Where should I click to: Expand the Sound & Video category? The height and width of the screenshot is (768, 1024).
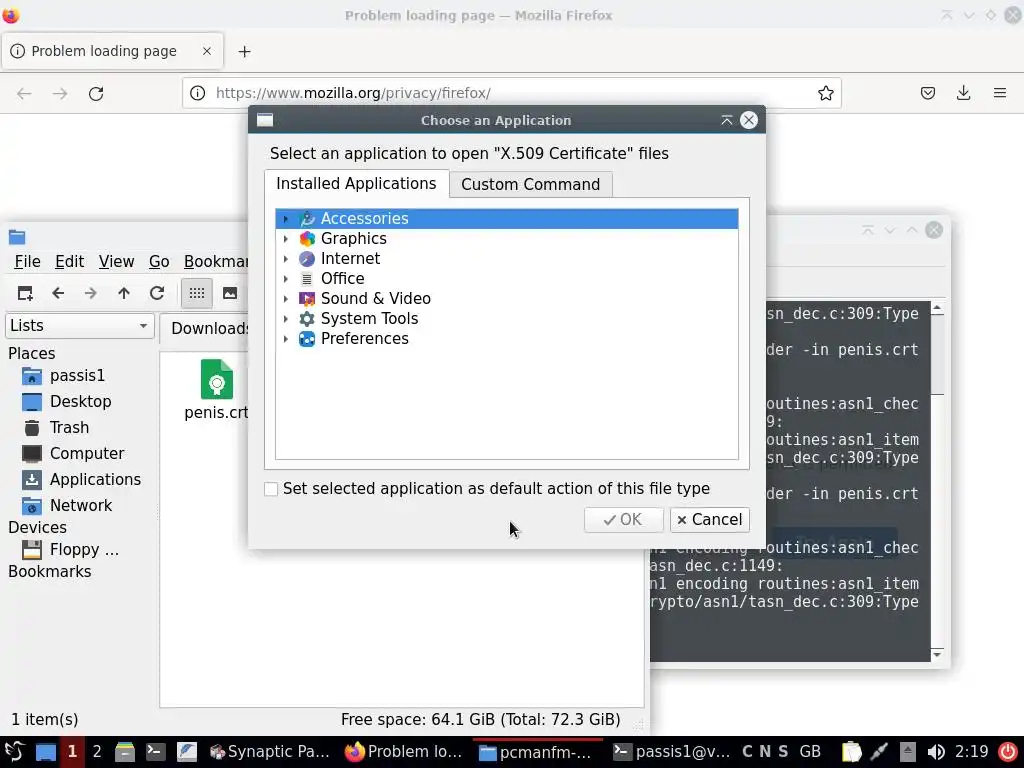(285, 299)
